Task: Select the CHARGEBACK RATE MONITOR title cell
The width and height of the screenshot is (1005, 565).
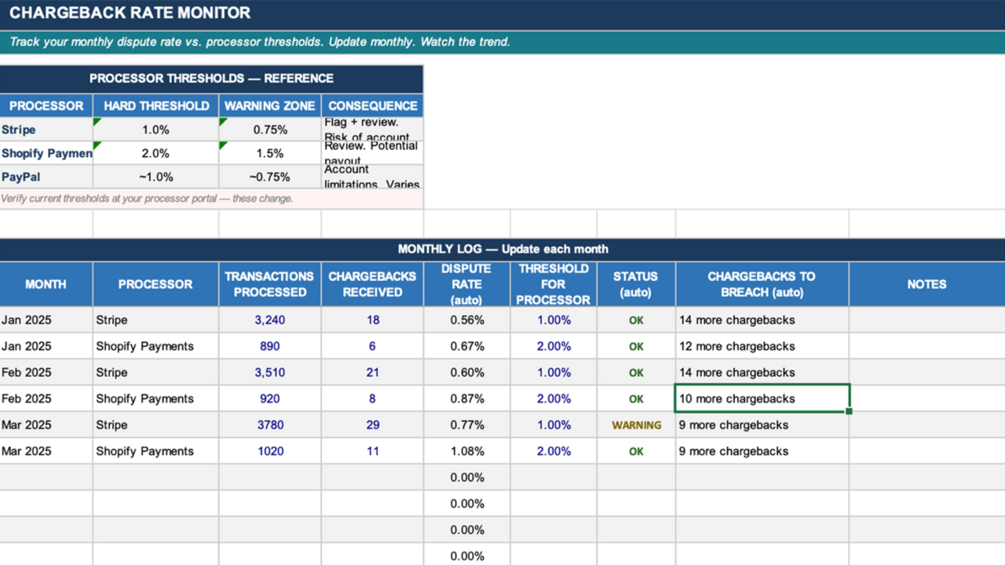Action: 502,13
